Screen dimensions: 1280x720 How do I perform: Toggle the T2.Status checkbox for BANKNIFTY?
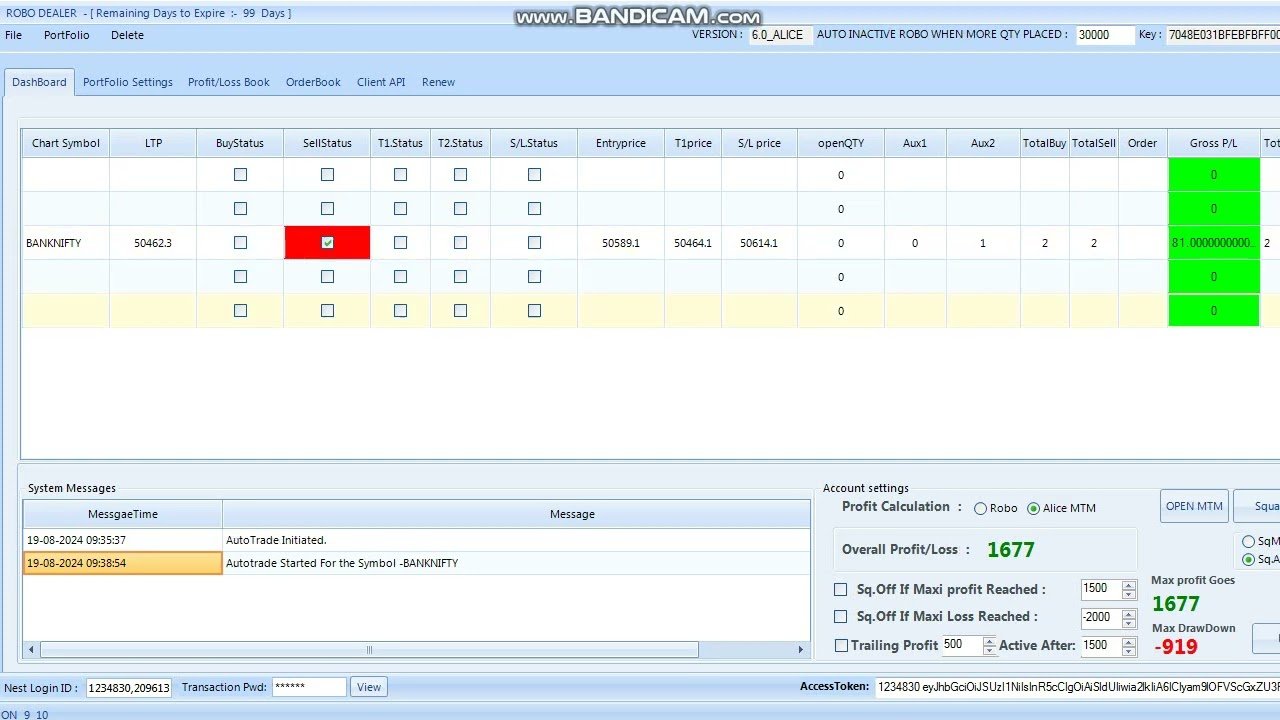coord(460,243)
